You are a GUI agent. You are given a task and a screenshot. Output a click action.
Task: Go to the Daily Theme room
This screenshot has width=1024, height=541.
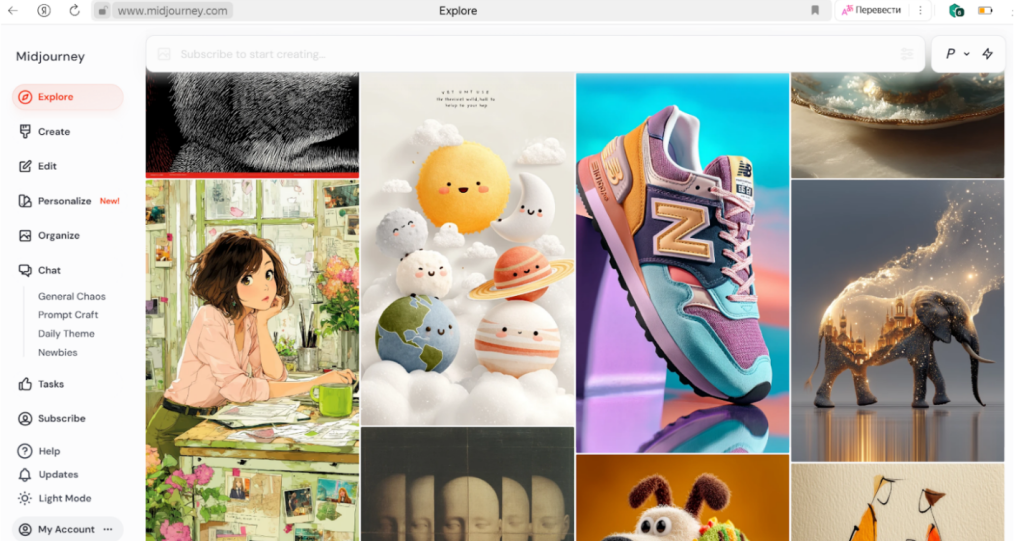[66, 334]
